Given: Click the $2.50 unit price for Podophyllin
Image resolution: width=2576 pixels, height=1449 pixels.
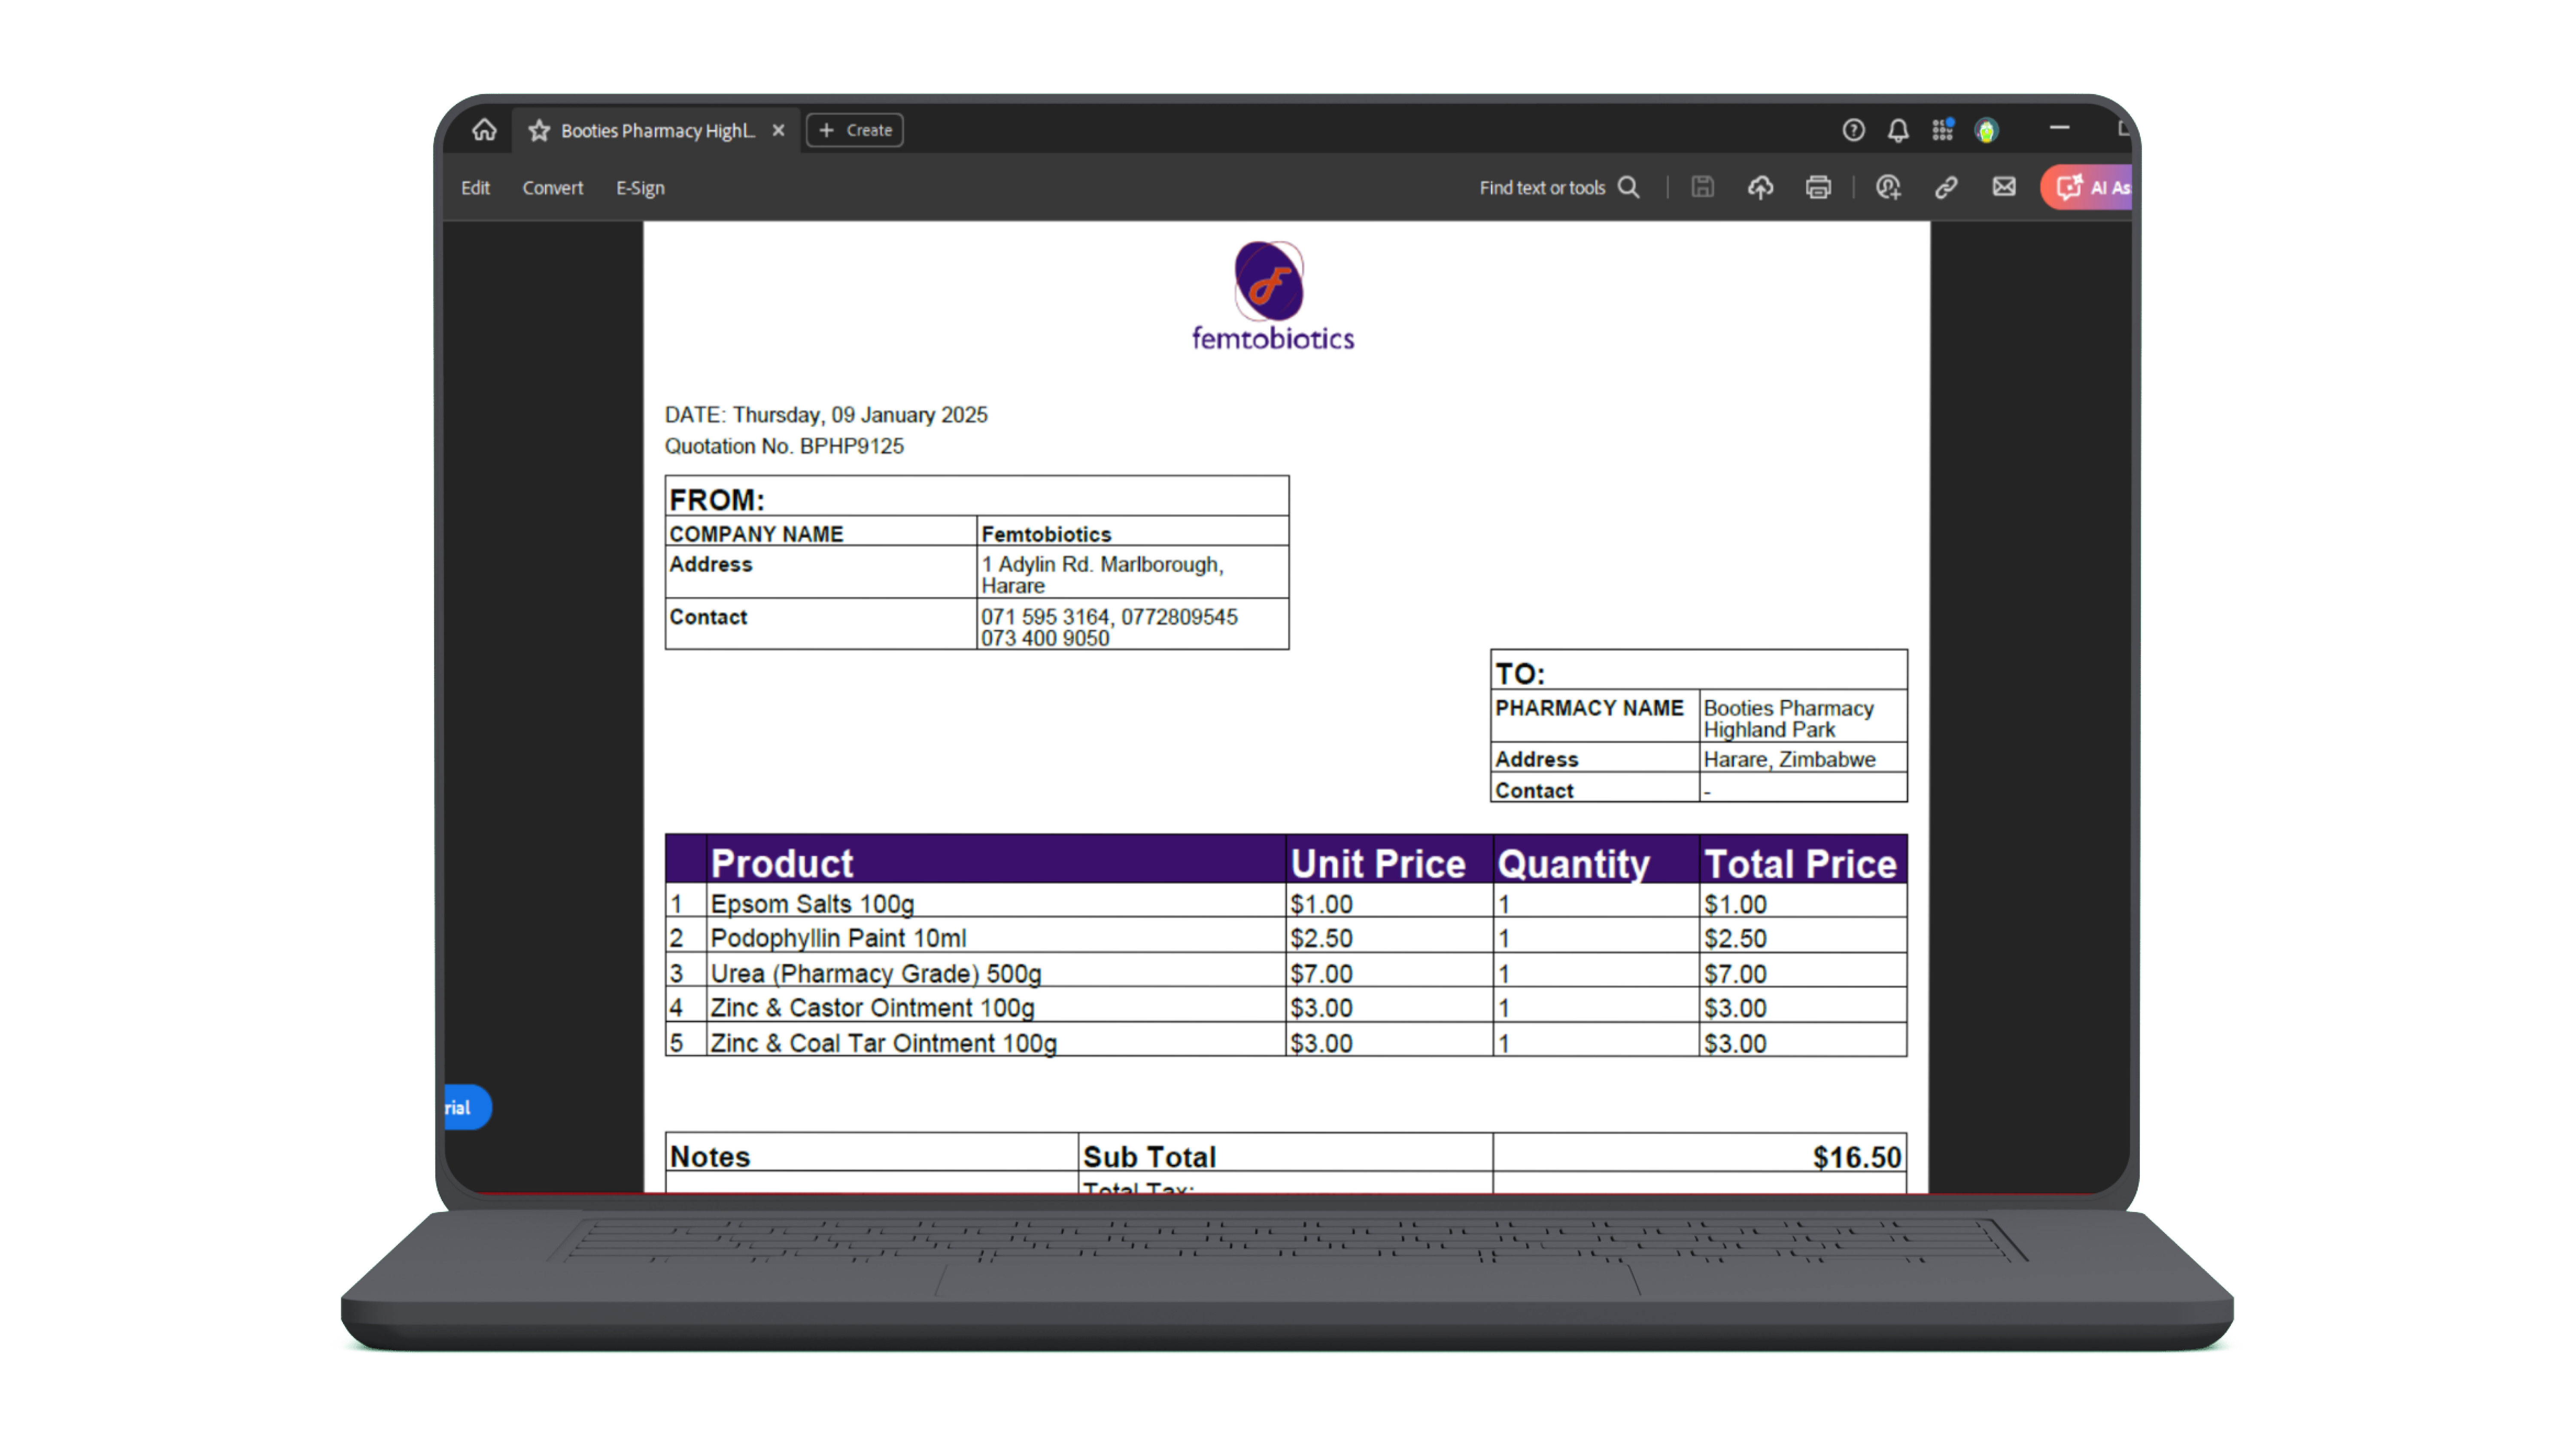Looking at the screenshot, I should pyautogui.click(x=1321, y=938).
